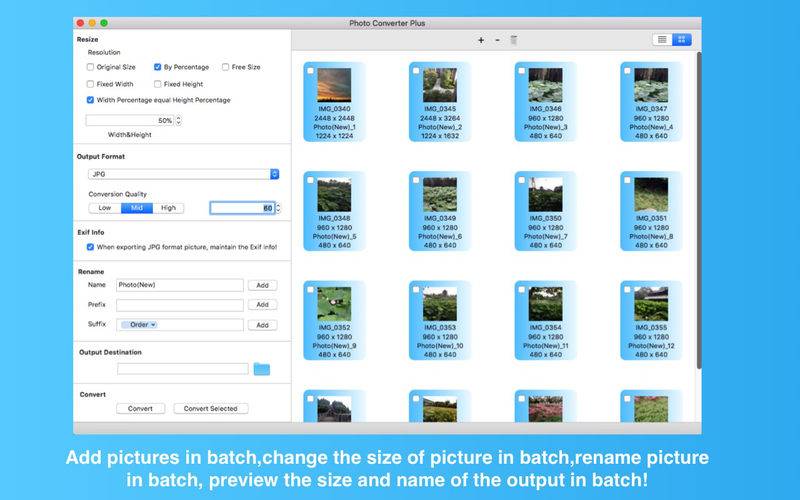Click the 50% width and height field
The image size is (800, 500).
[x=130, y=120]
